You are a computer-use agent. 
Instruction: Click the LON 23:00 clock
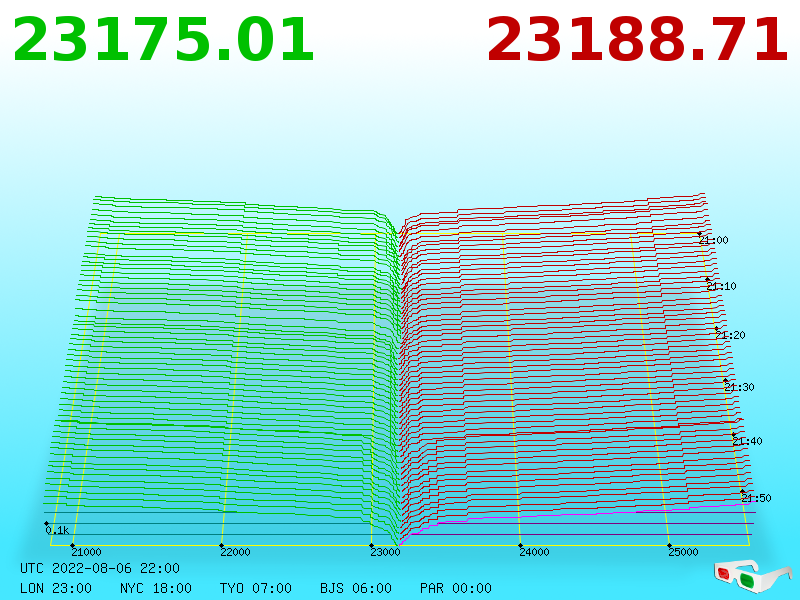pyautogui.click(x=56, y=588)
